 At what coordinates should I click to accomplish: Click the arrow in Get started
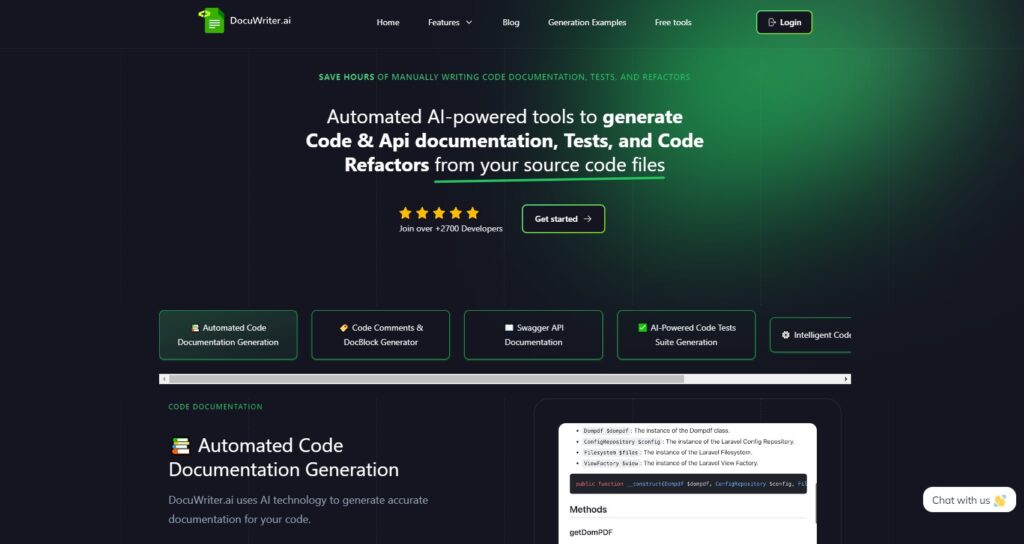coord(588,219)
